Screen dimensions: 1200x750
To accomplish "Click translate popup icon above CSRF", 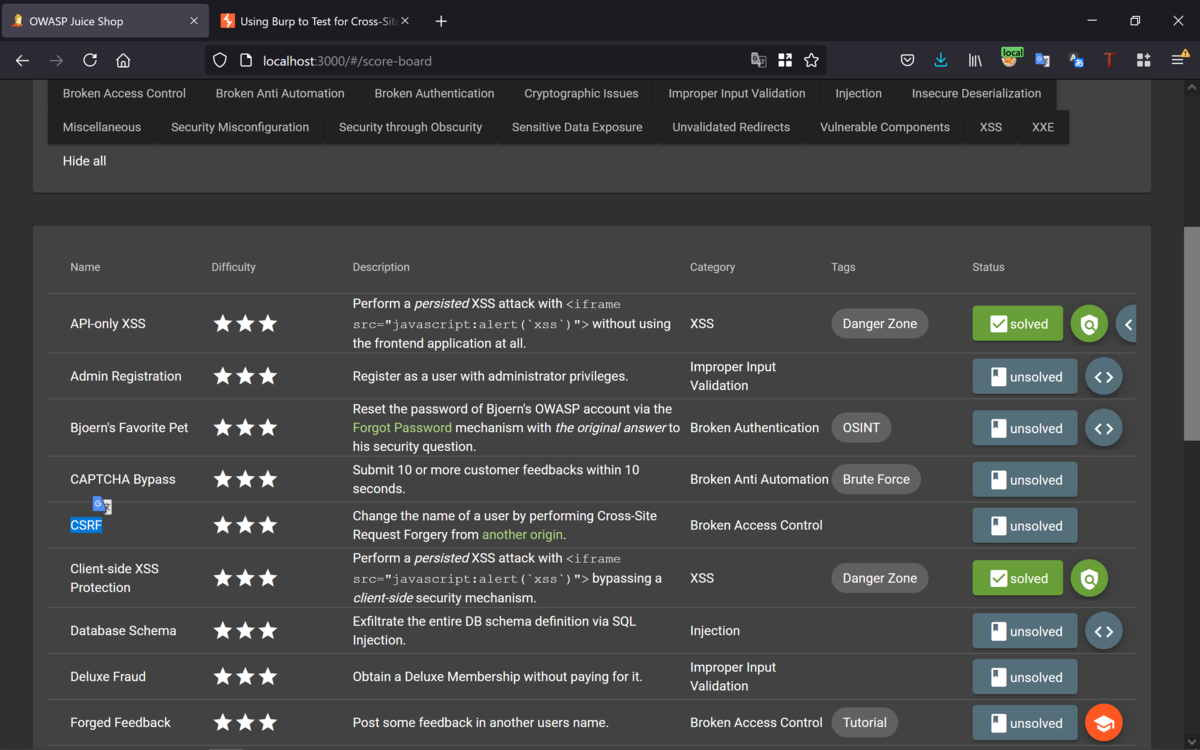I will (102, 505).
